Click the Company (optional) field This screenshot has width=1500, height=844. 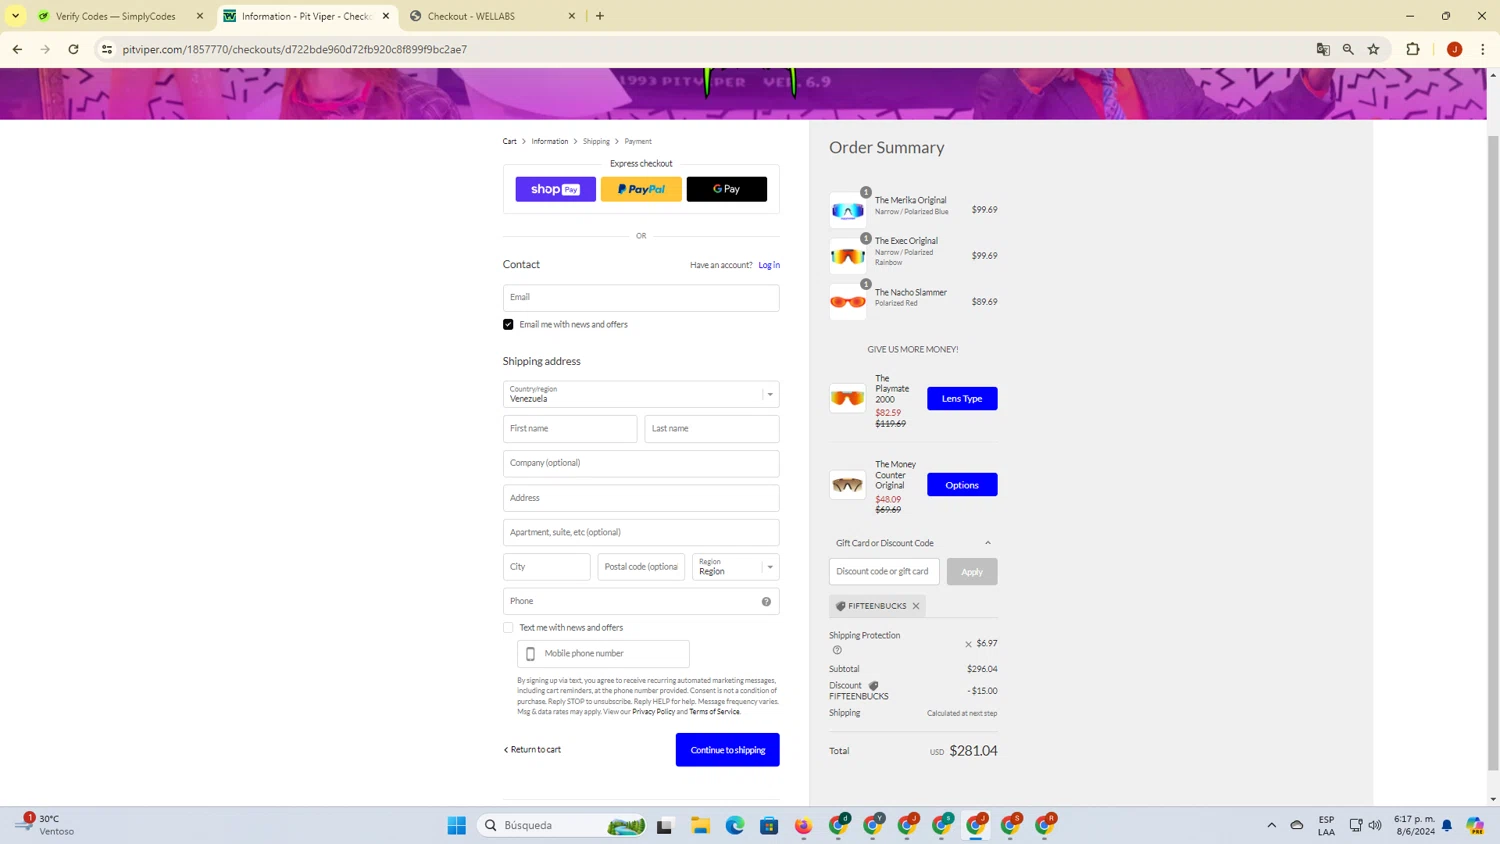641,463
